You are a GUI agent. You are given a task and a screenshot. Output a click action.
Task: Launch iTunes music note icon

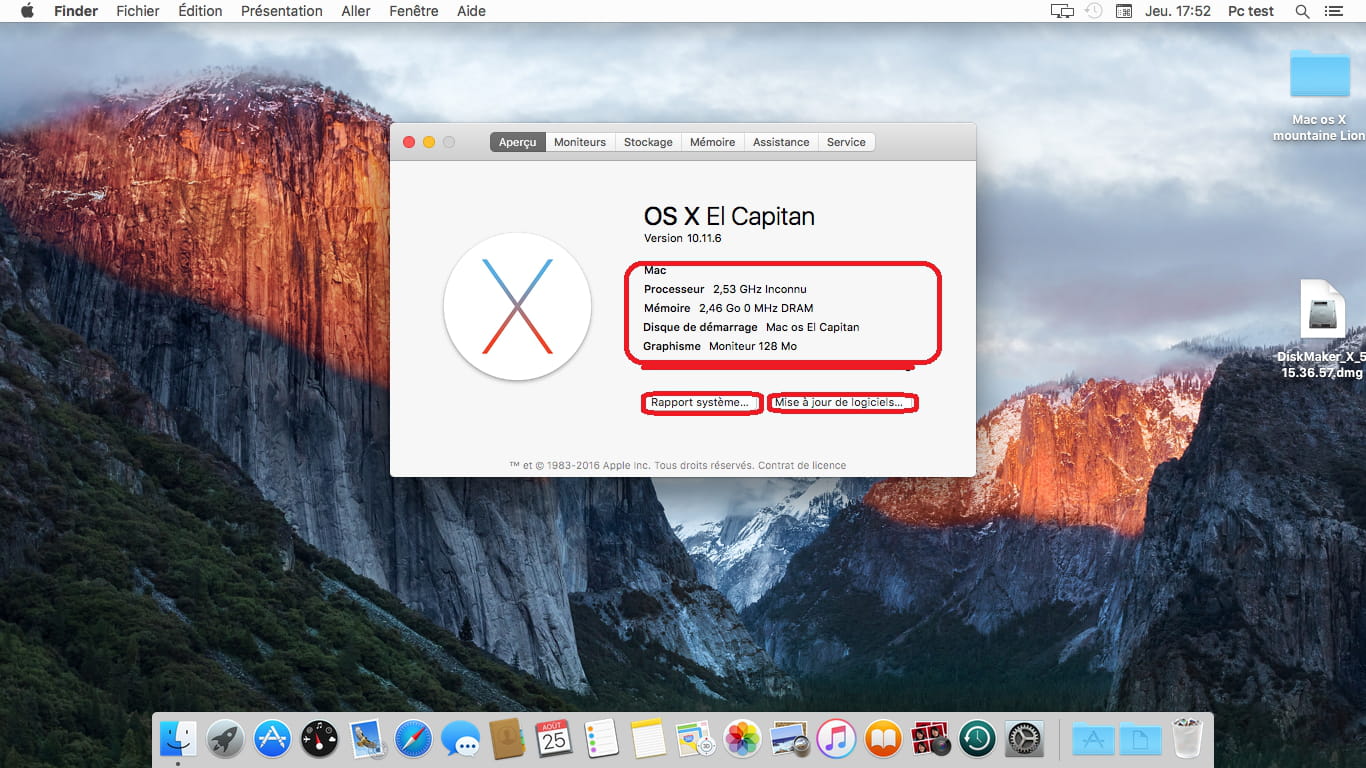point(836,739)
